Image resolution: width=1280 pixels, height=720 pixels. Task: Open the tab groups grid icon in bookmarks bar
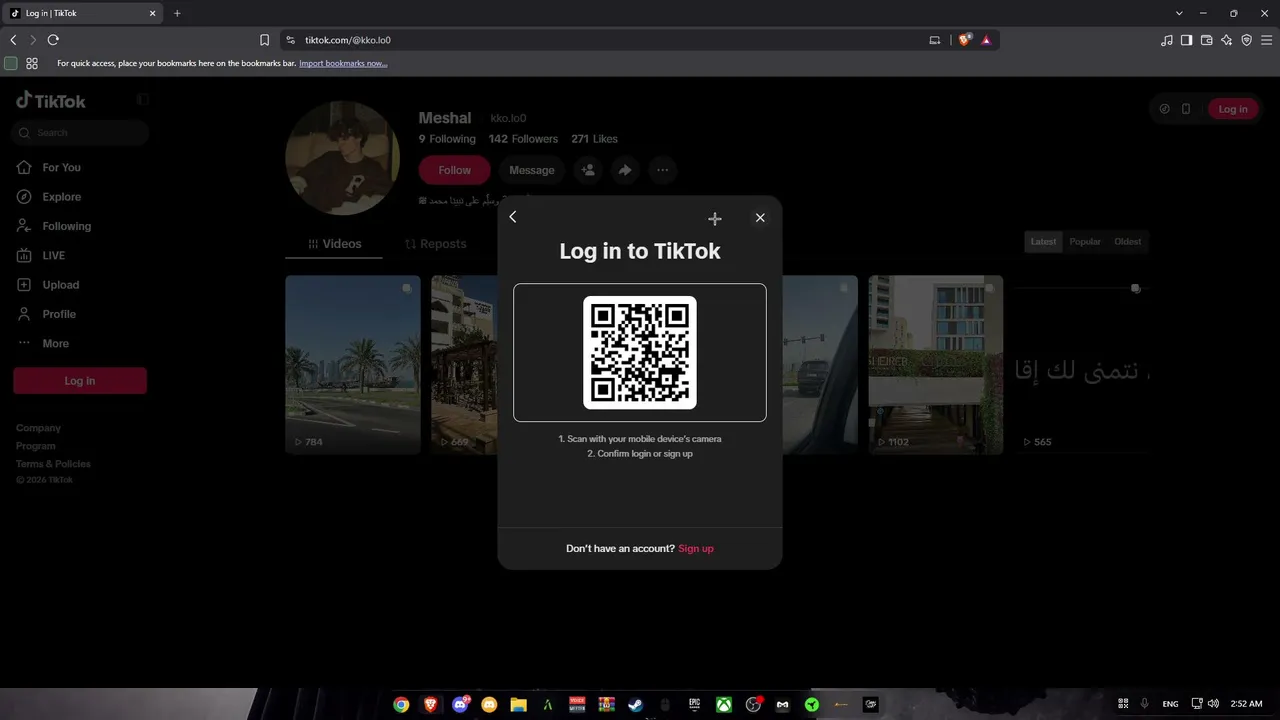(32, 63)
